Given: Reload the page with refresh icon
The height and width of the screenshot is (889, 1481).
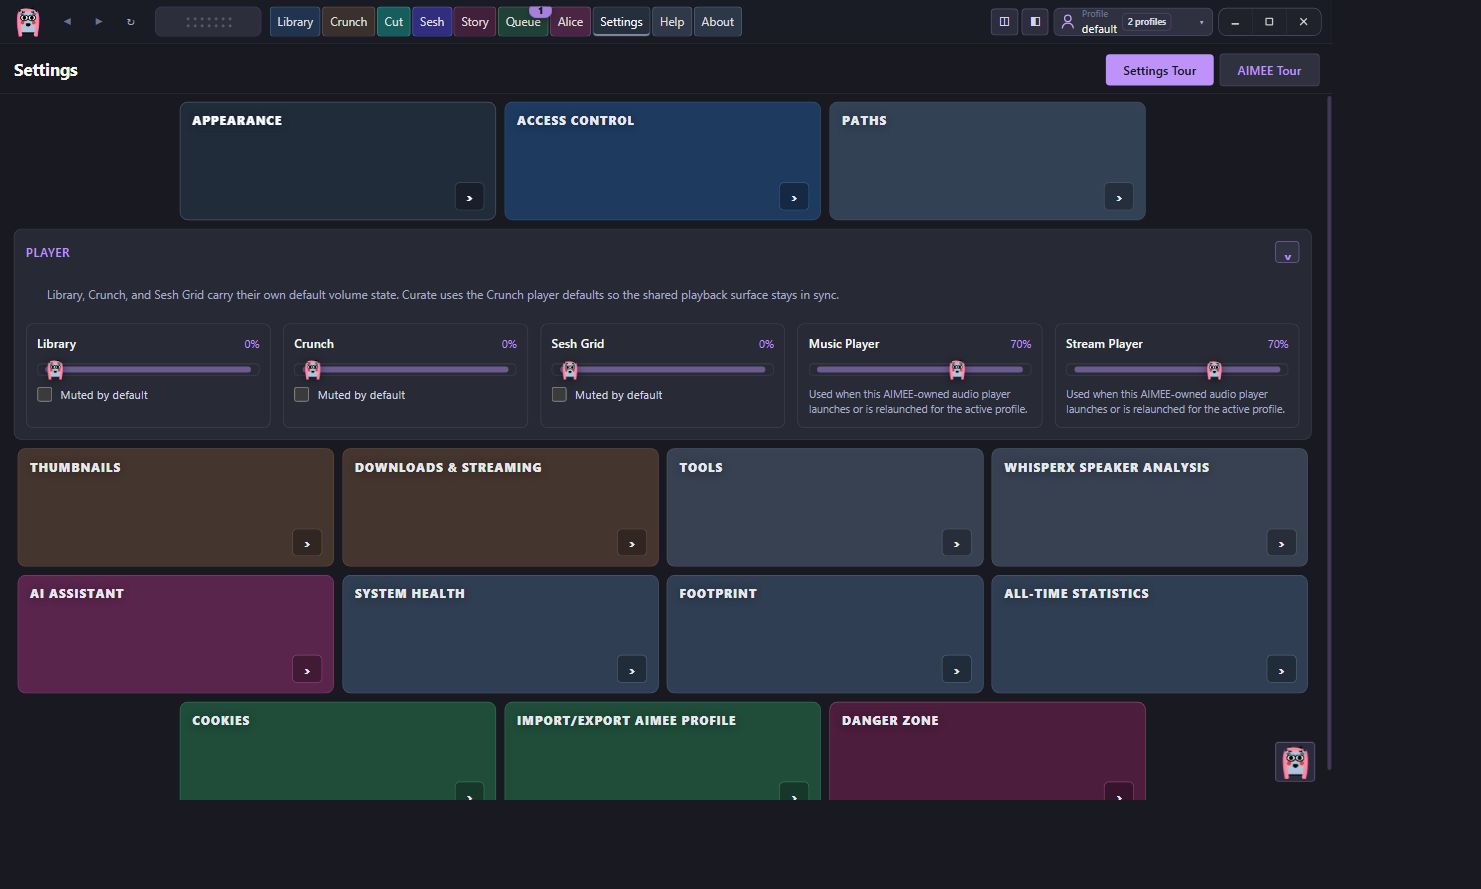Looking at the screenshot, I should point(130,22).
